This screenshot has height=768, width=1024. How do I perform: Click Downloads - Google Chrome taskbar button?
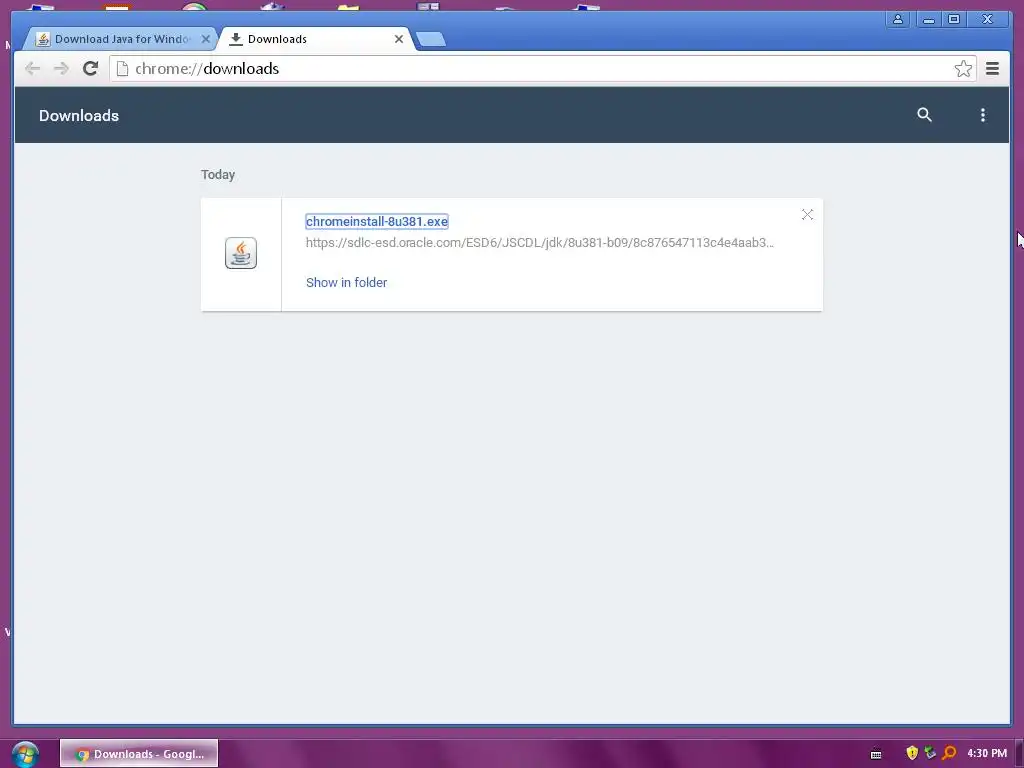click(x=139, y=754)
